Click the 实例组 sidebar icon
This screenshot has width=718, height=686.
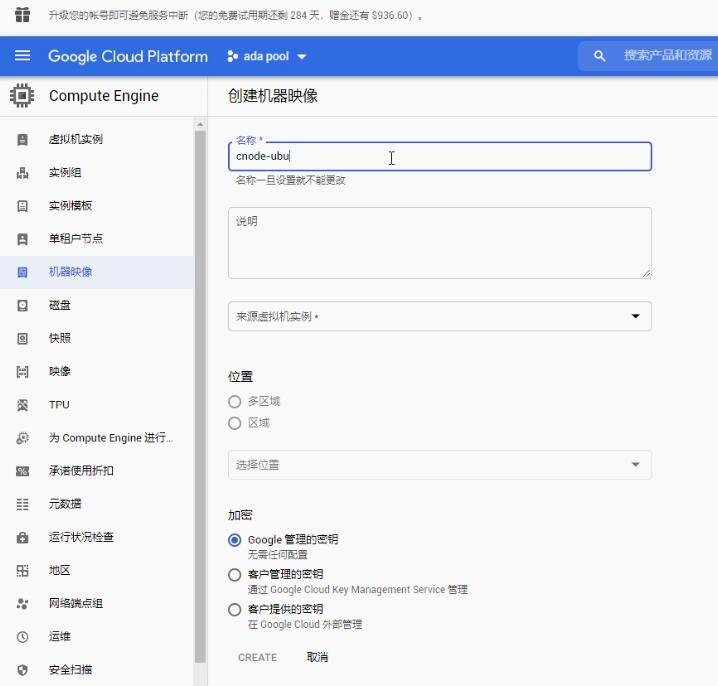click(22, 173)
